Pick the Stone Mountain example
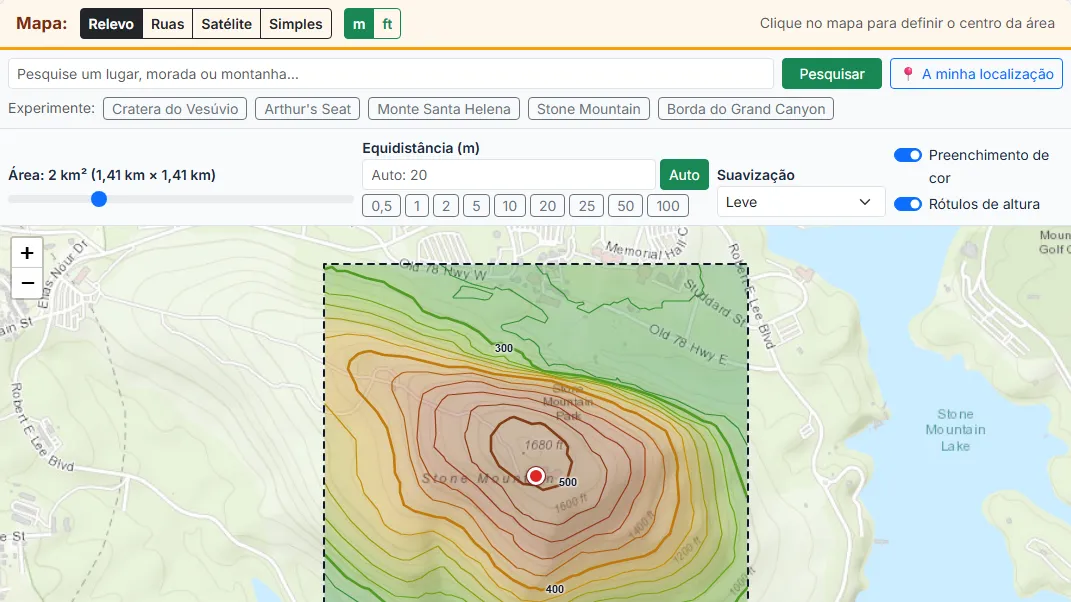Viewport: 1071px width, 602px height. pos(589,109)
